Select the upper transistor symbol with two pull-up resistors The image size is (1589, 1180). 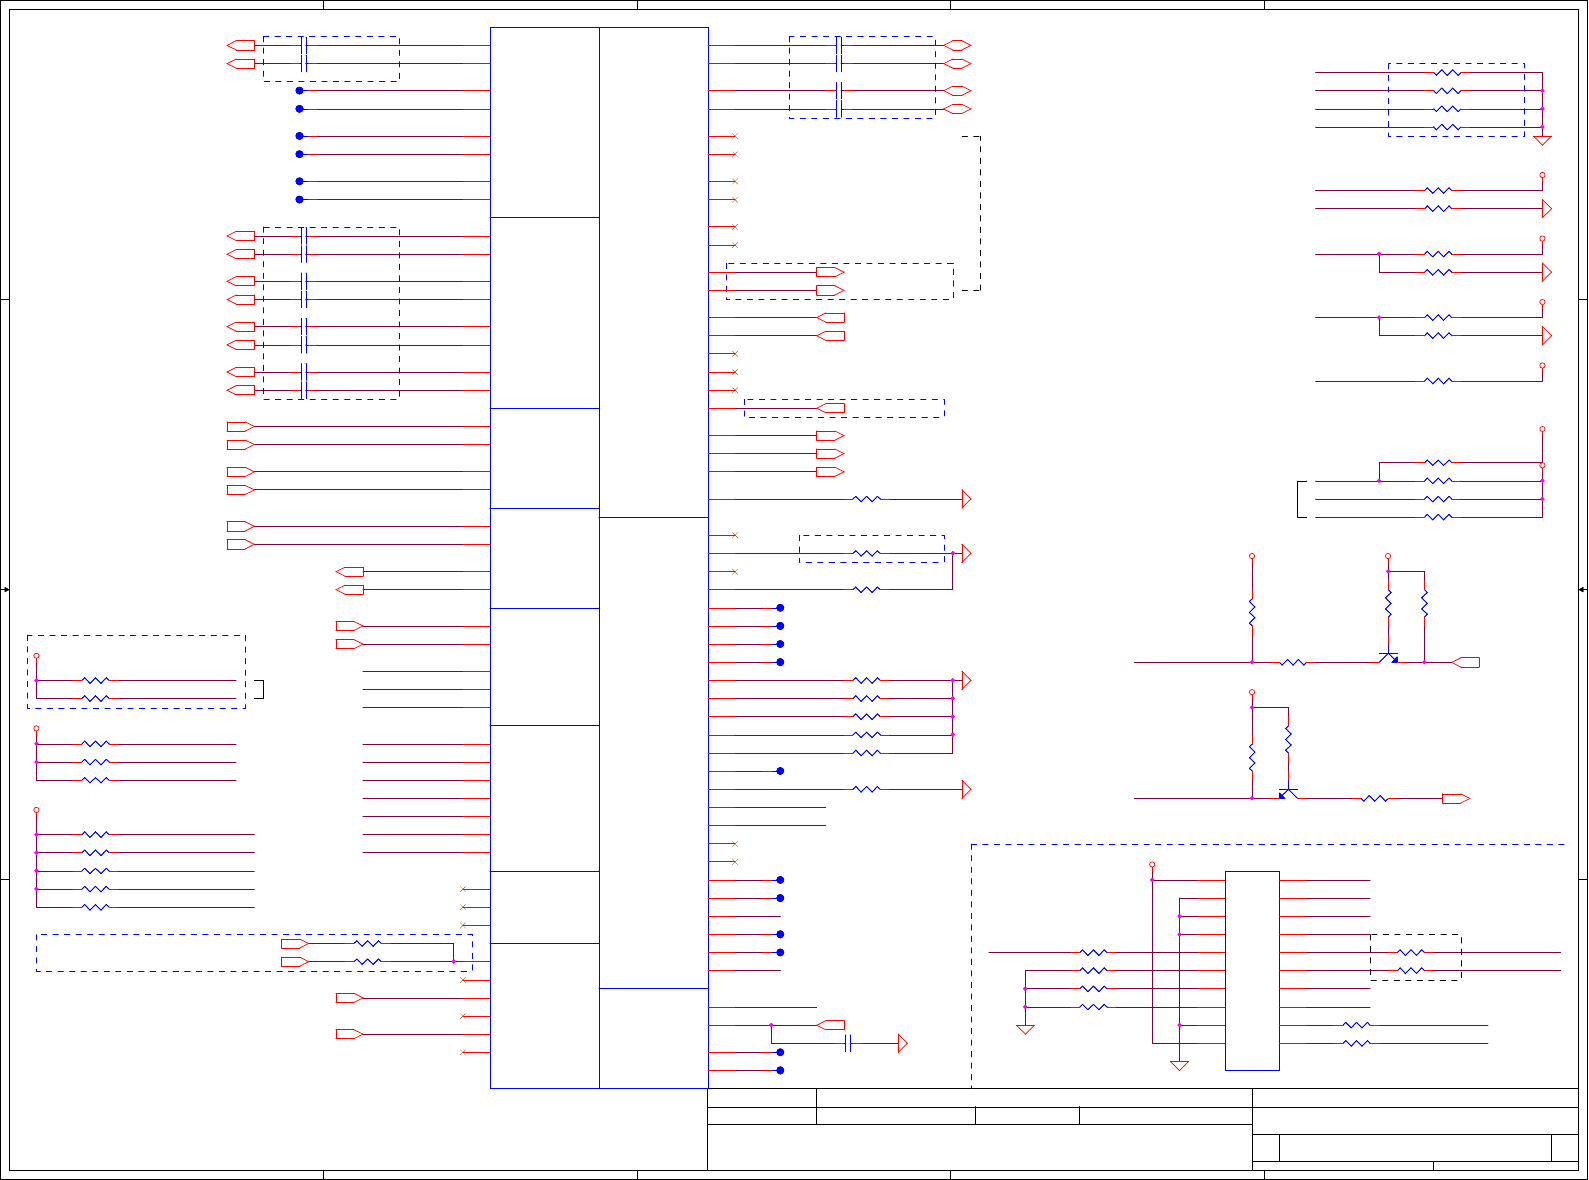1389,657
